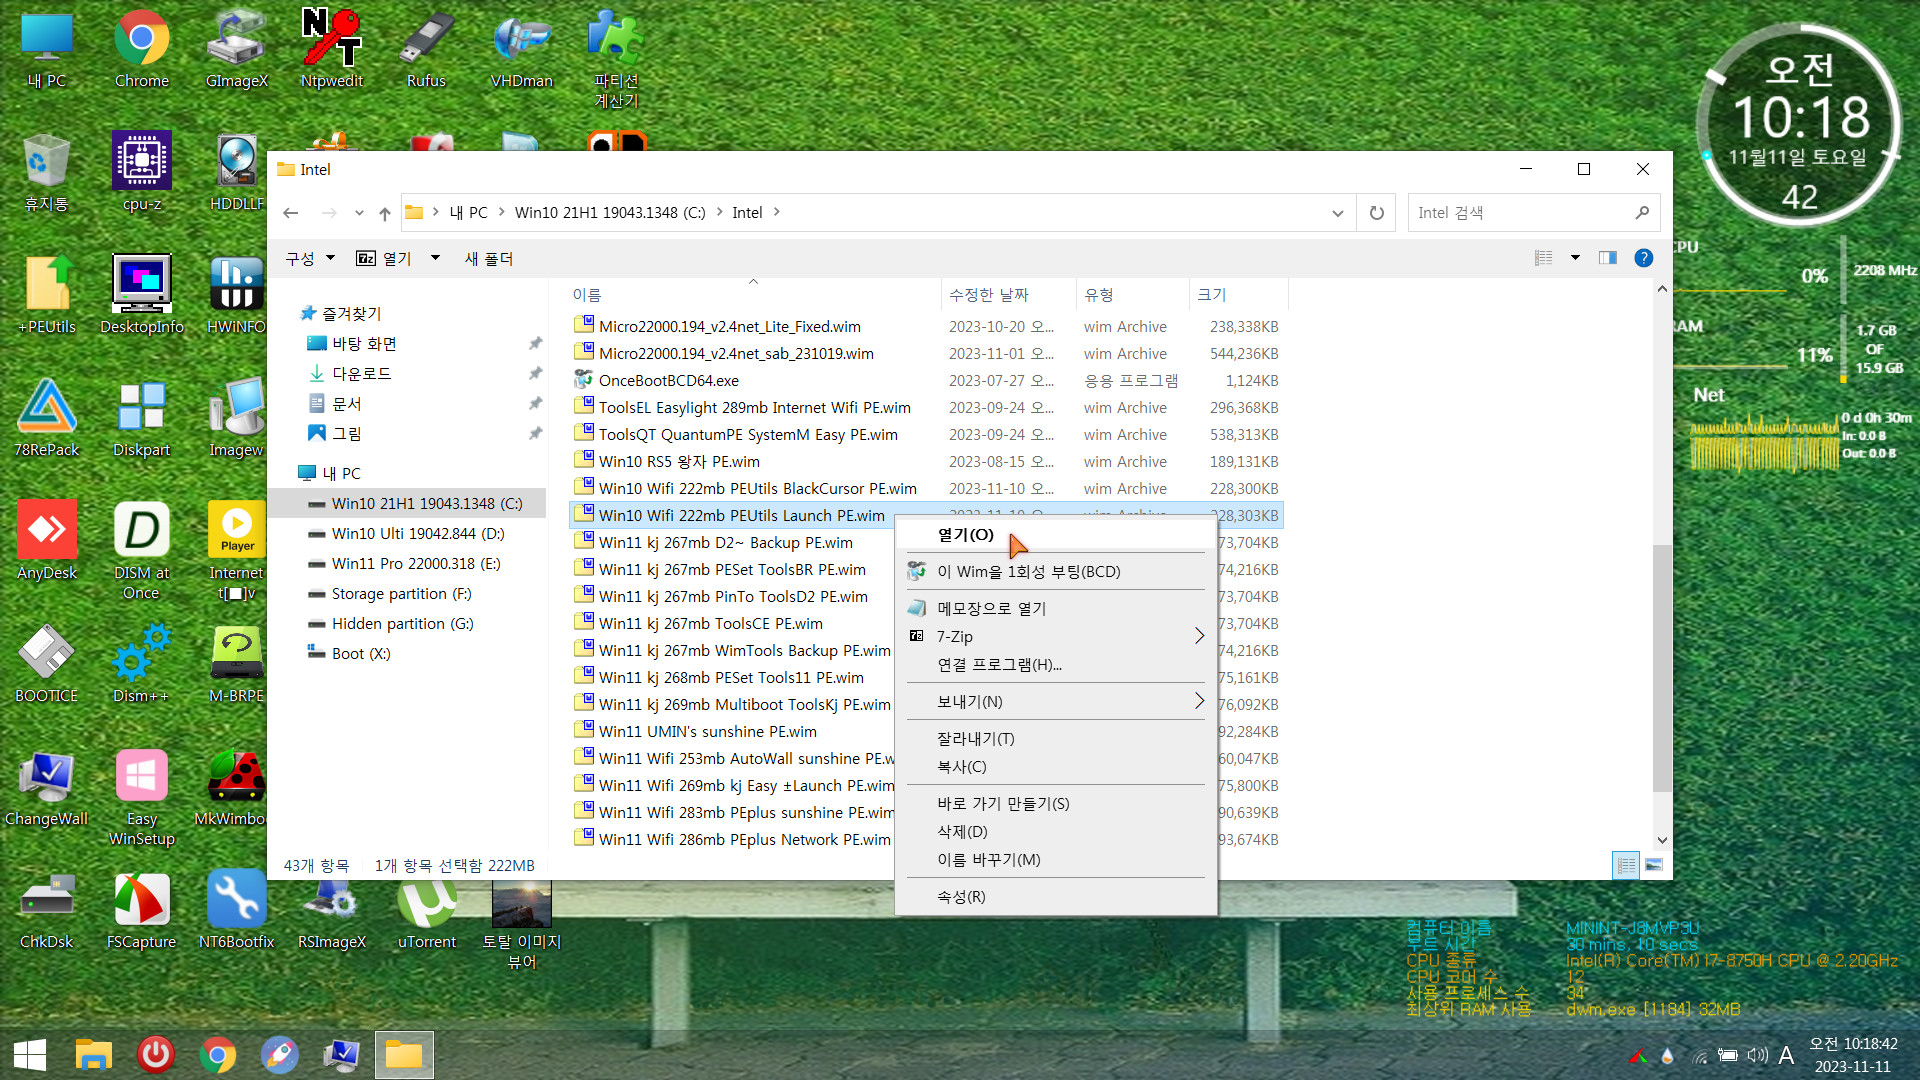Select Win10 Ulti 19042.844 (D:) drive

(x=417, y=533)
